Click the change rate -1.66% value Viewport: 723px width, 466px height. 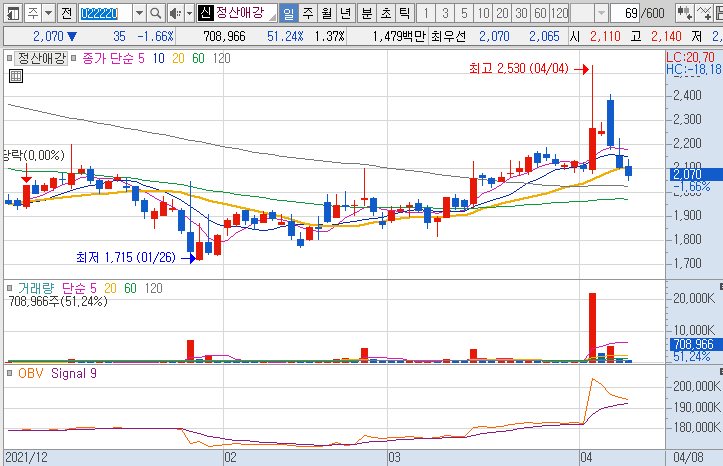pos(156,36)
